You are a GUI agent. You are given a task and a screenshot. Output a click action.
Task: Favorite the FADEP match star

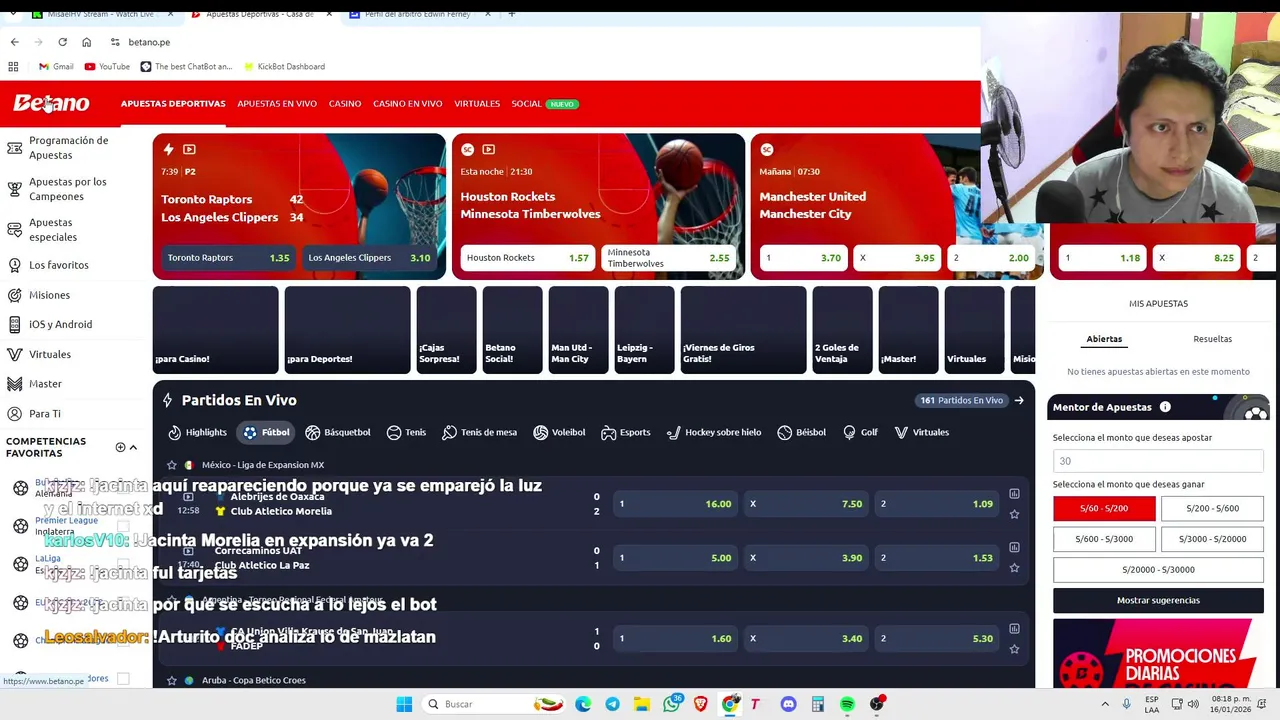(1014, 649)
